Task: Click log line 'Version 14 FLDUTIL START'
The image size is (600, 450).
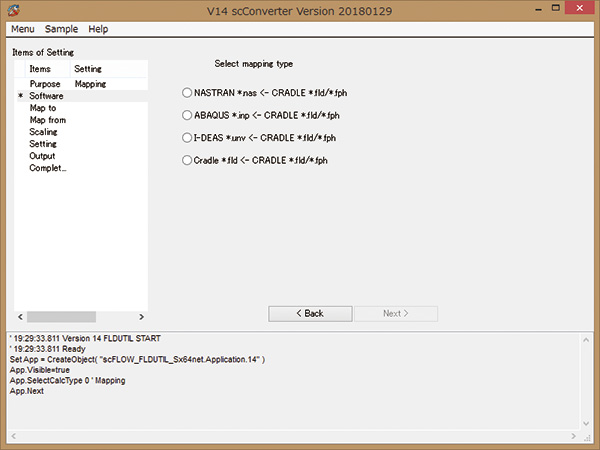Action: pyautogui.click(x=85, y=338)
